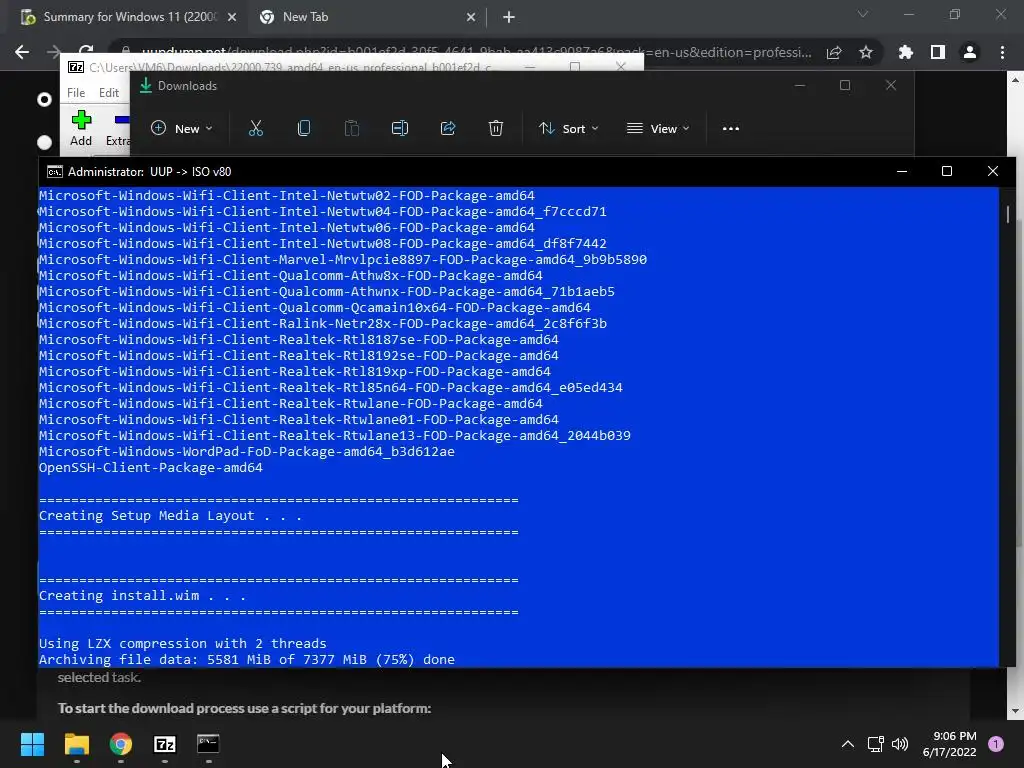Expand the View dropdown in Downloads window
Image resolution: width=1024 pixels, height=768 pixels.
pyautogui.click(x=658, y=129)
